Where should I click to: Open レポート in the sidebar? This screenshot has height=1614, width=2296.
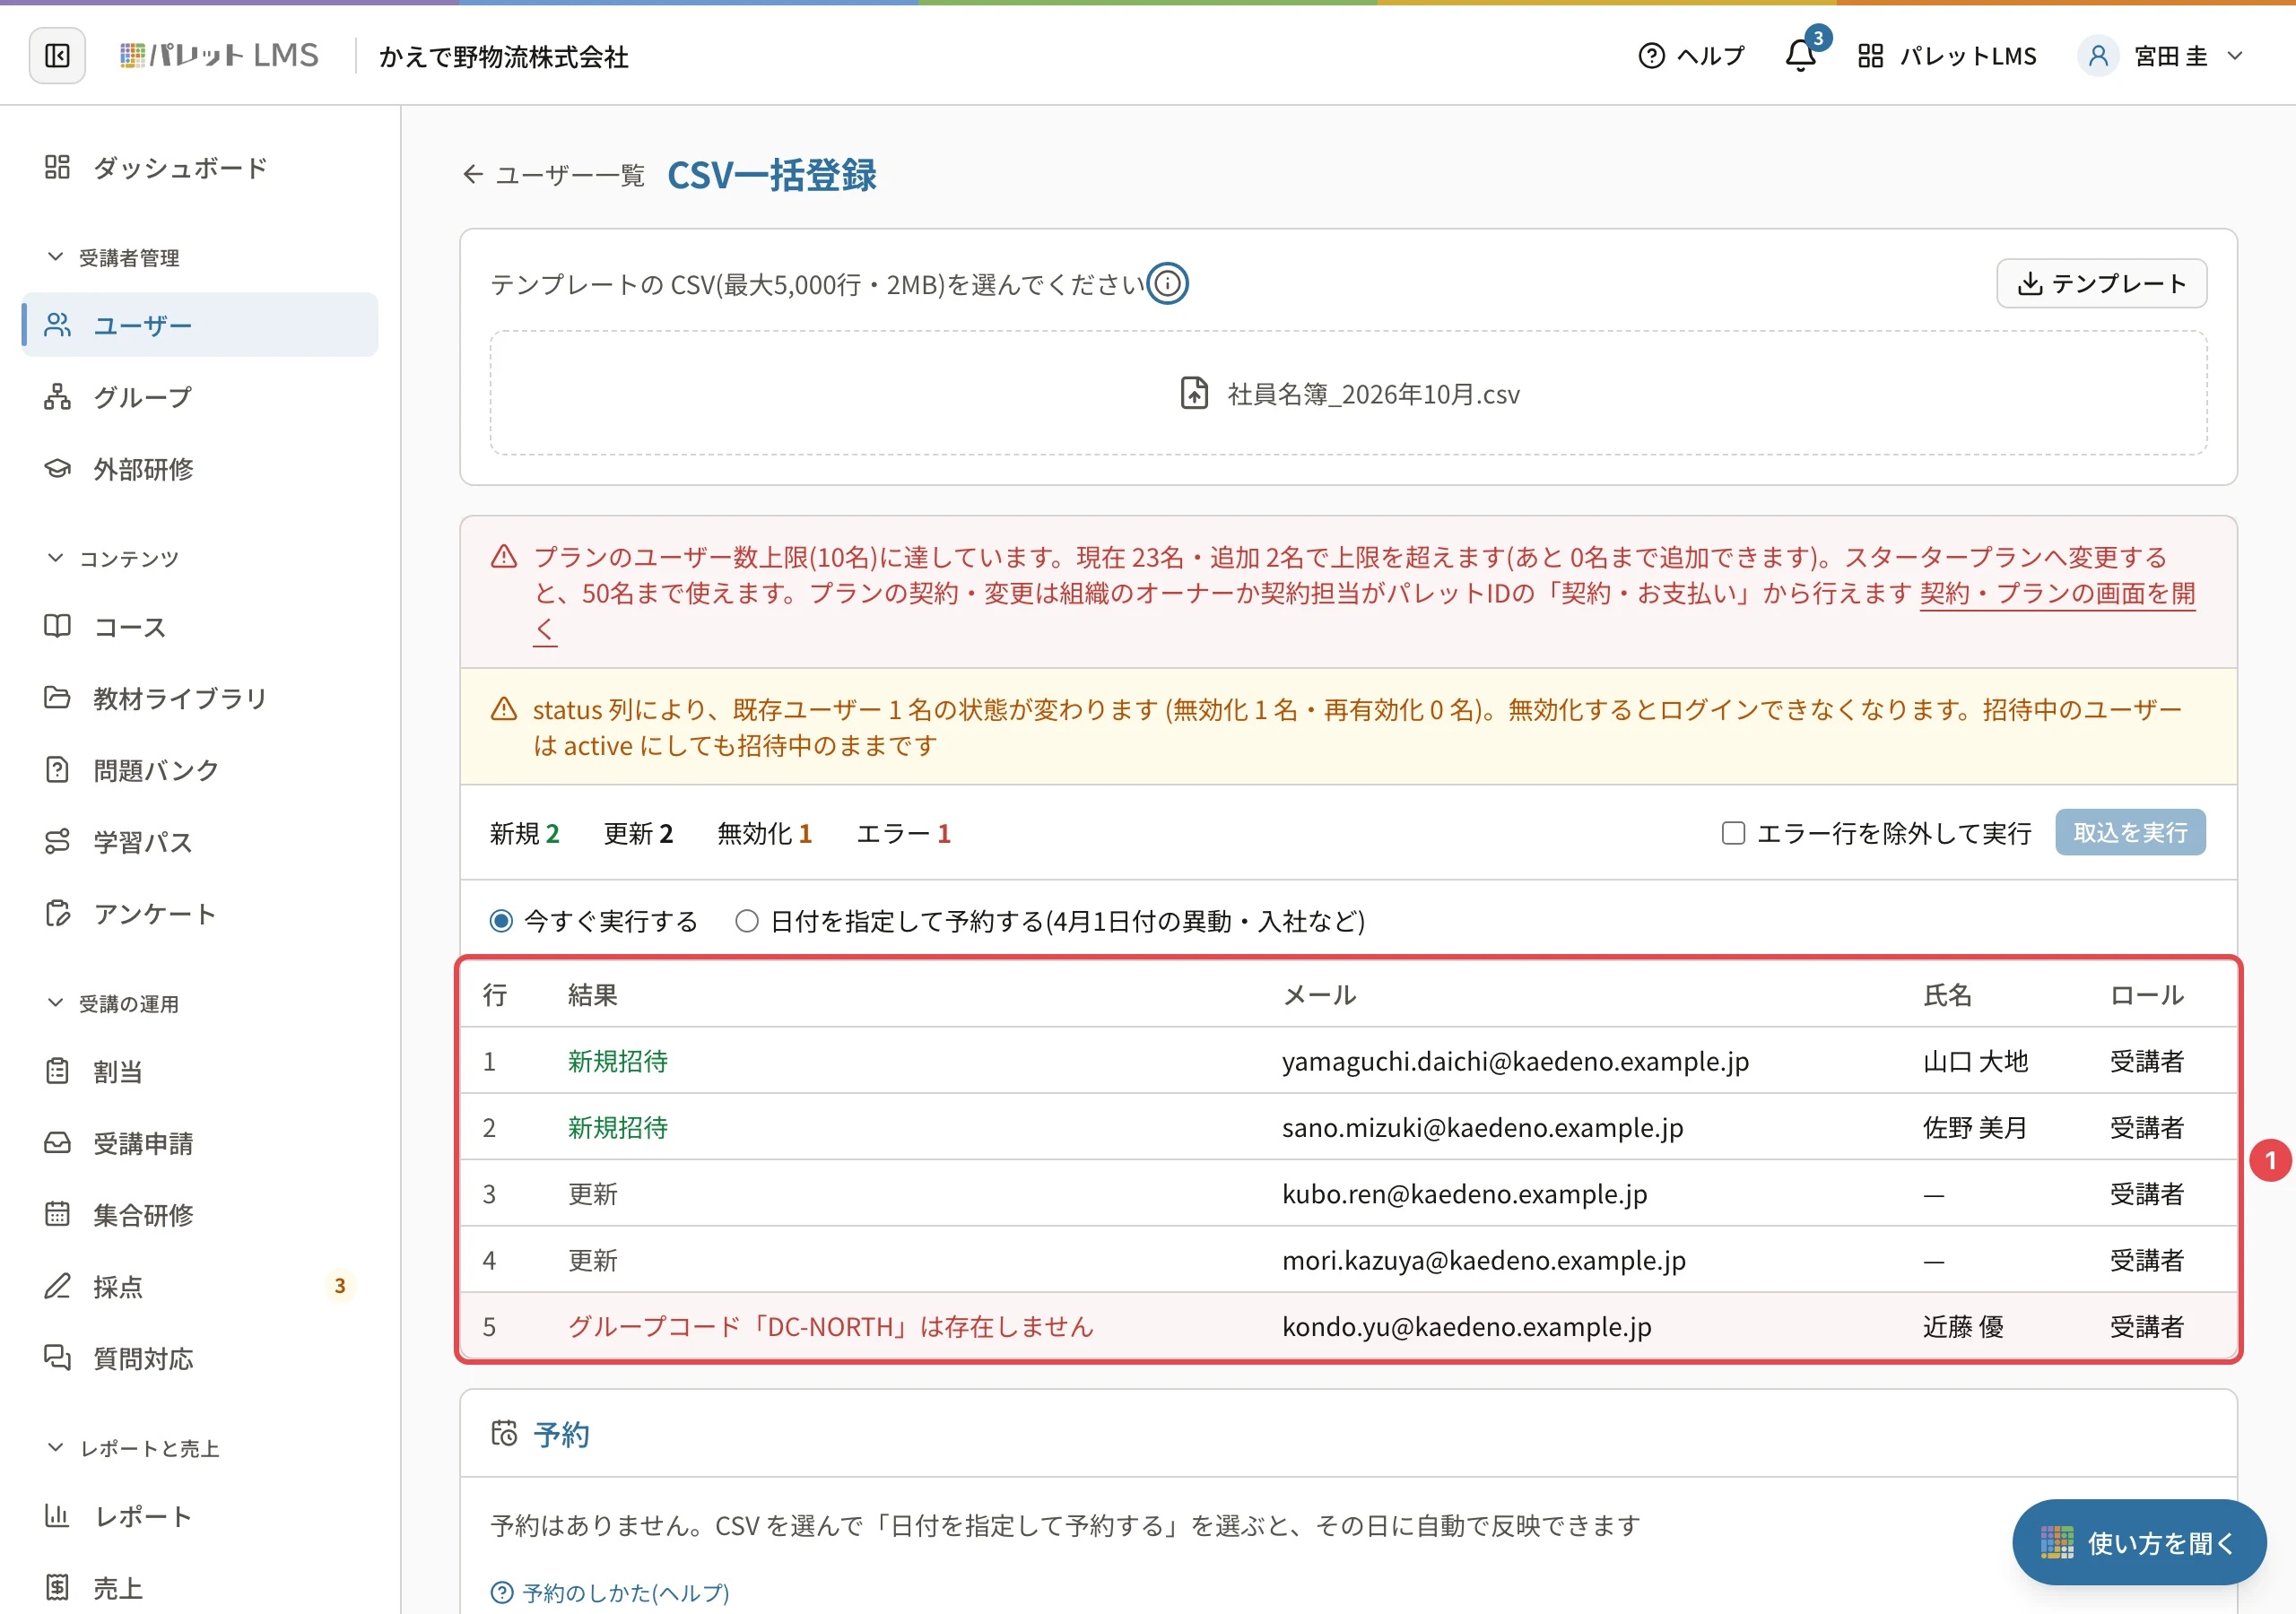[200, 1517]
